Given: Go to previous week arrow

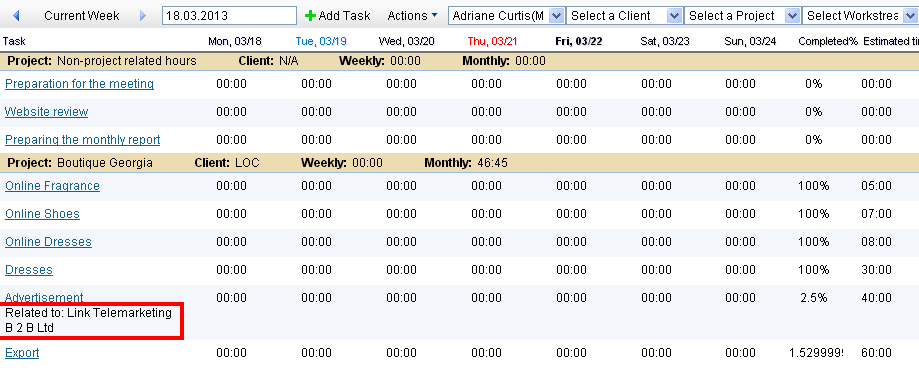Looking at the screenshot, I should click(x=16, y=16).
